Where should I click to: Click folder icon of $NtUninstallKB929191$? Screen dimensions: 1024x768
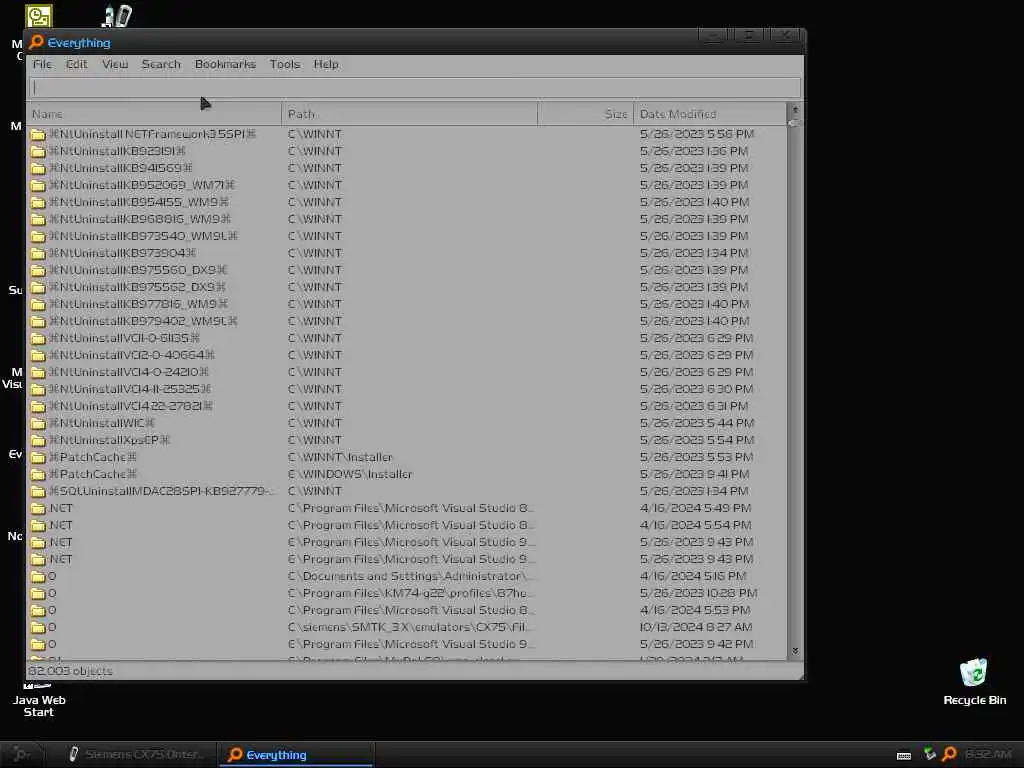38,151
